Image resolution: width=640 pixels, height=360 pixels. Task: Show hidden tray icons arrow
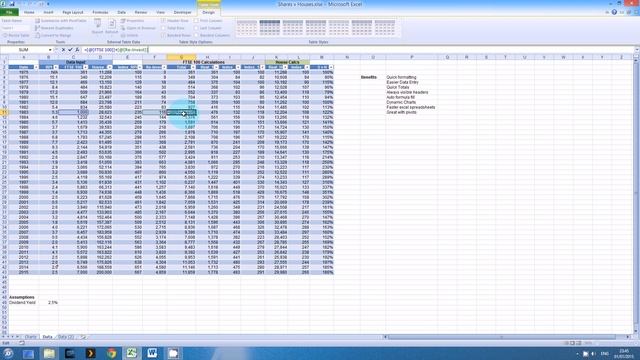point(577,353)
